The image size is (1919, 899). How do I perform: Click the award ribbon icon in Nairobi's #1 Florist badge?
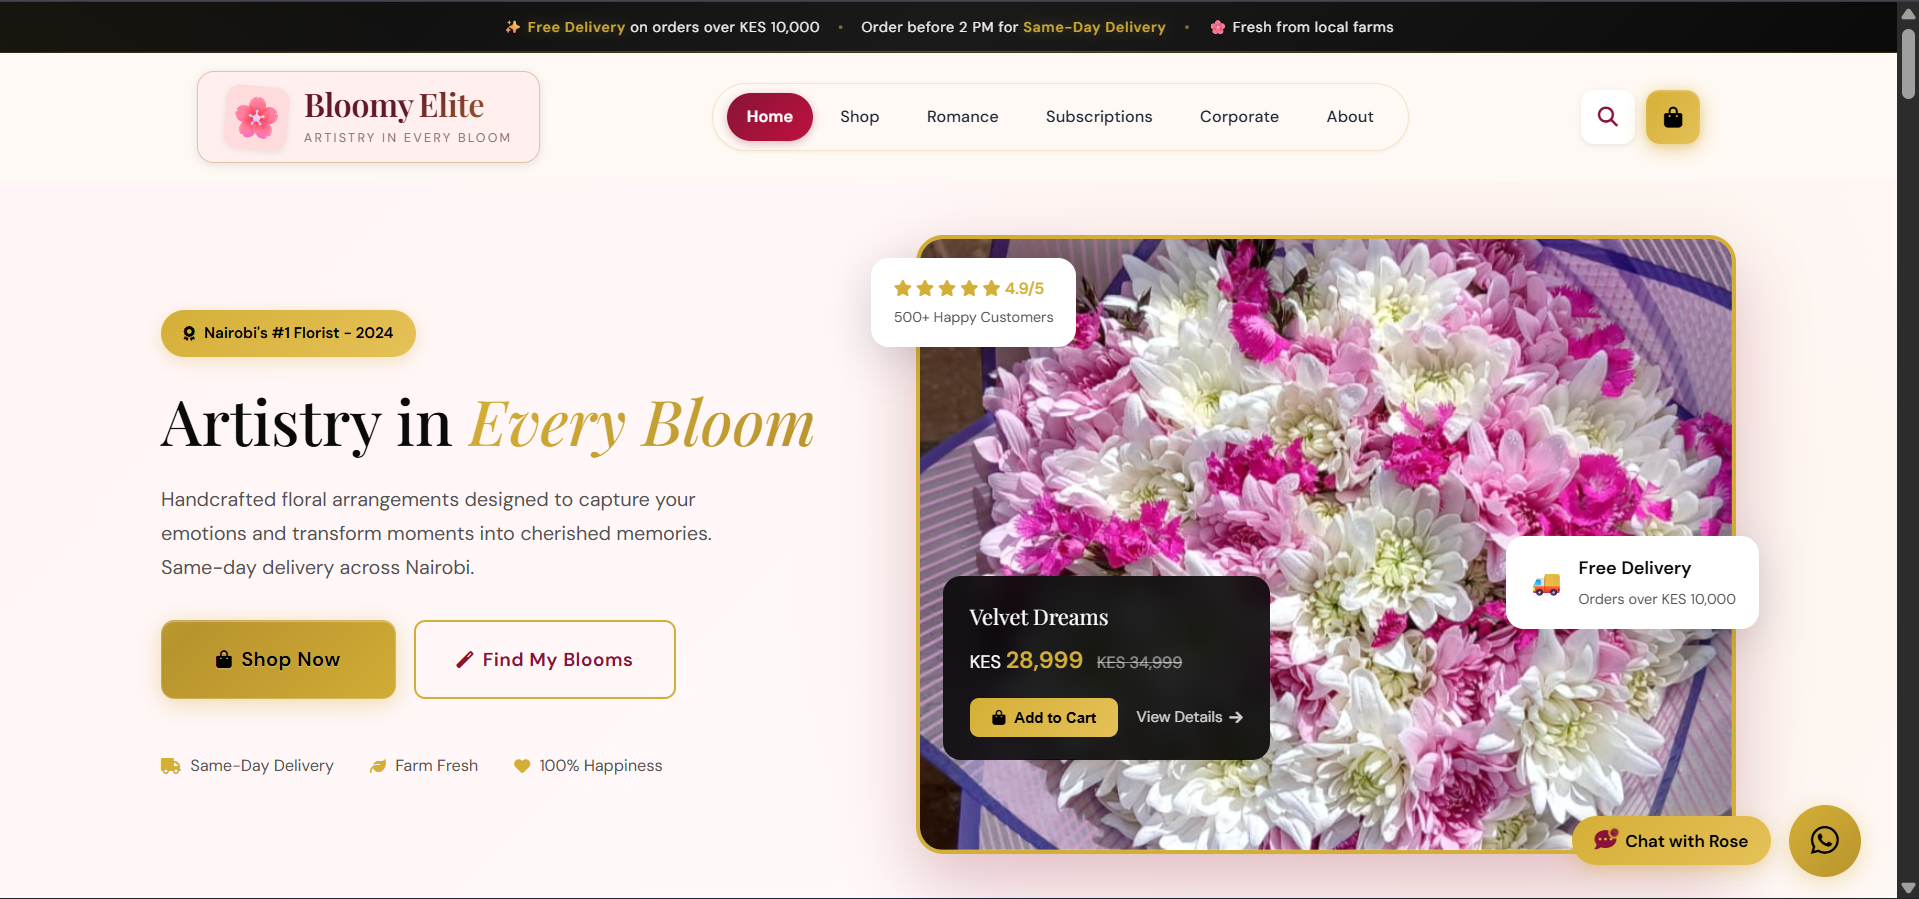click(189, 334)
